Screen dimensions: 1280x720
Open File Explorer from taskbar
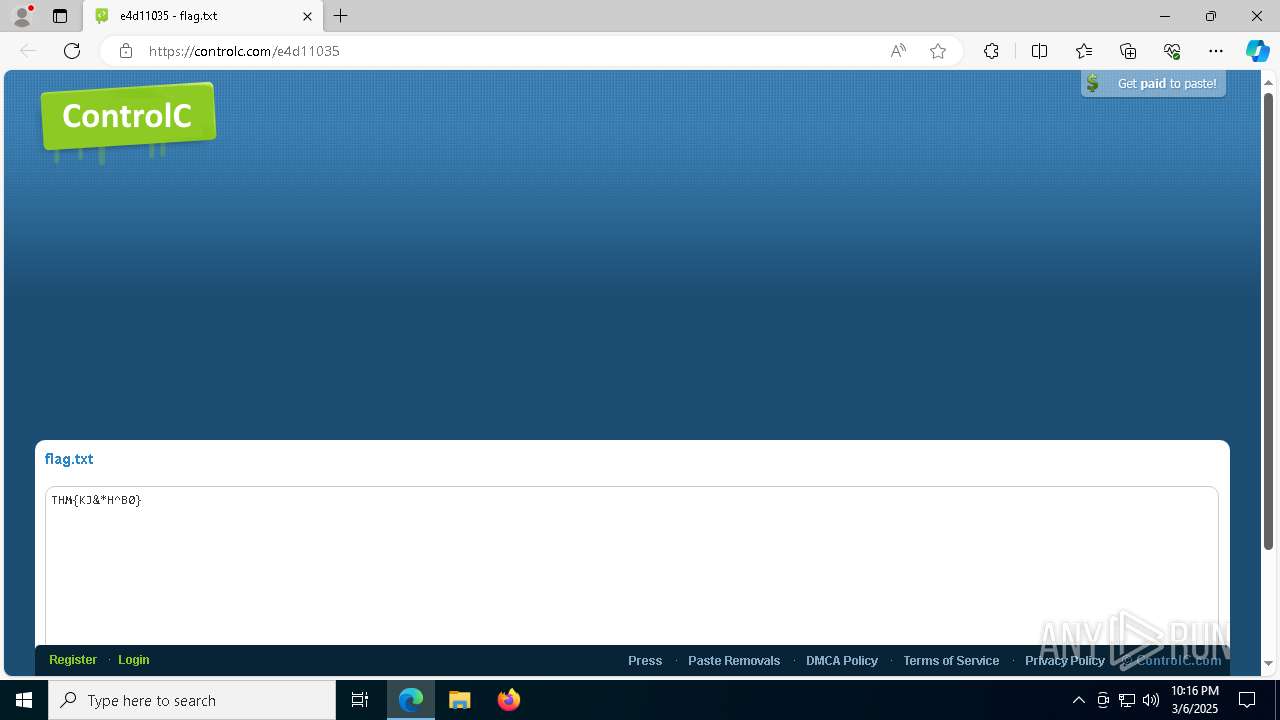point(460,700)
